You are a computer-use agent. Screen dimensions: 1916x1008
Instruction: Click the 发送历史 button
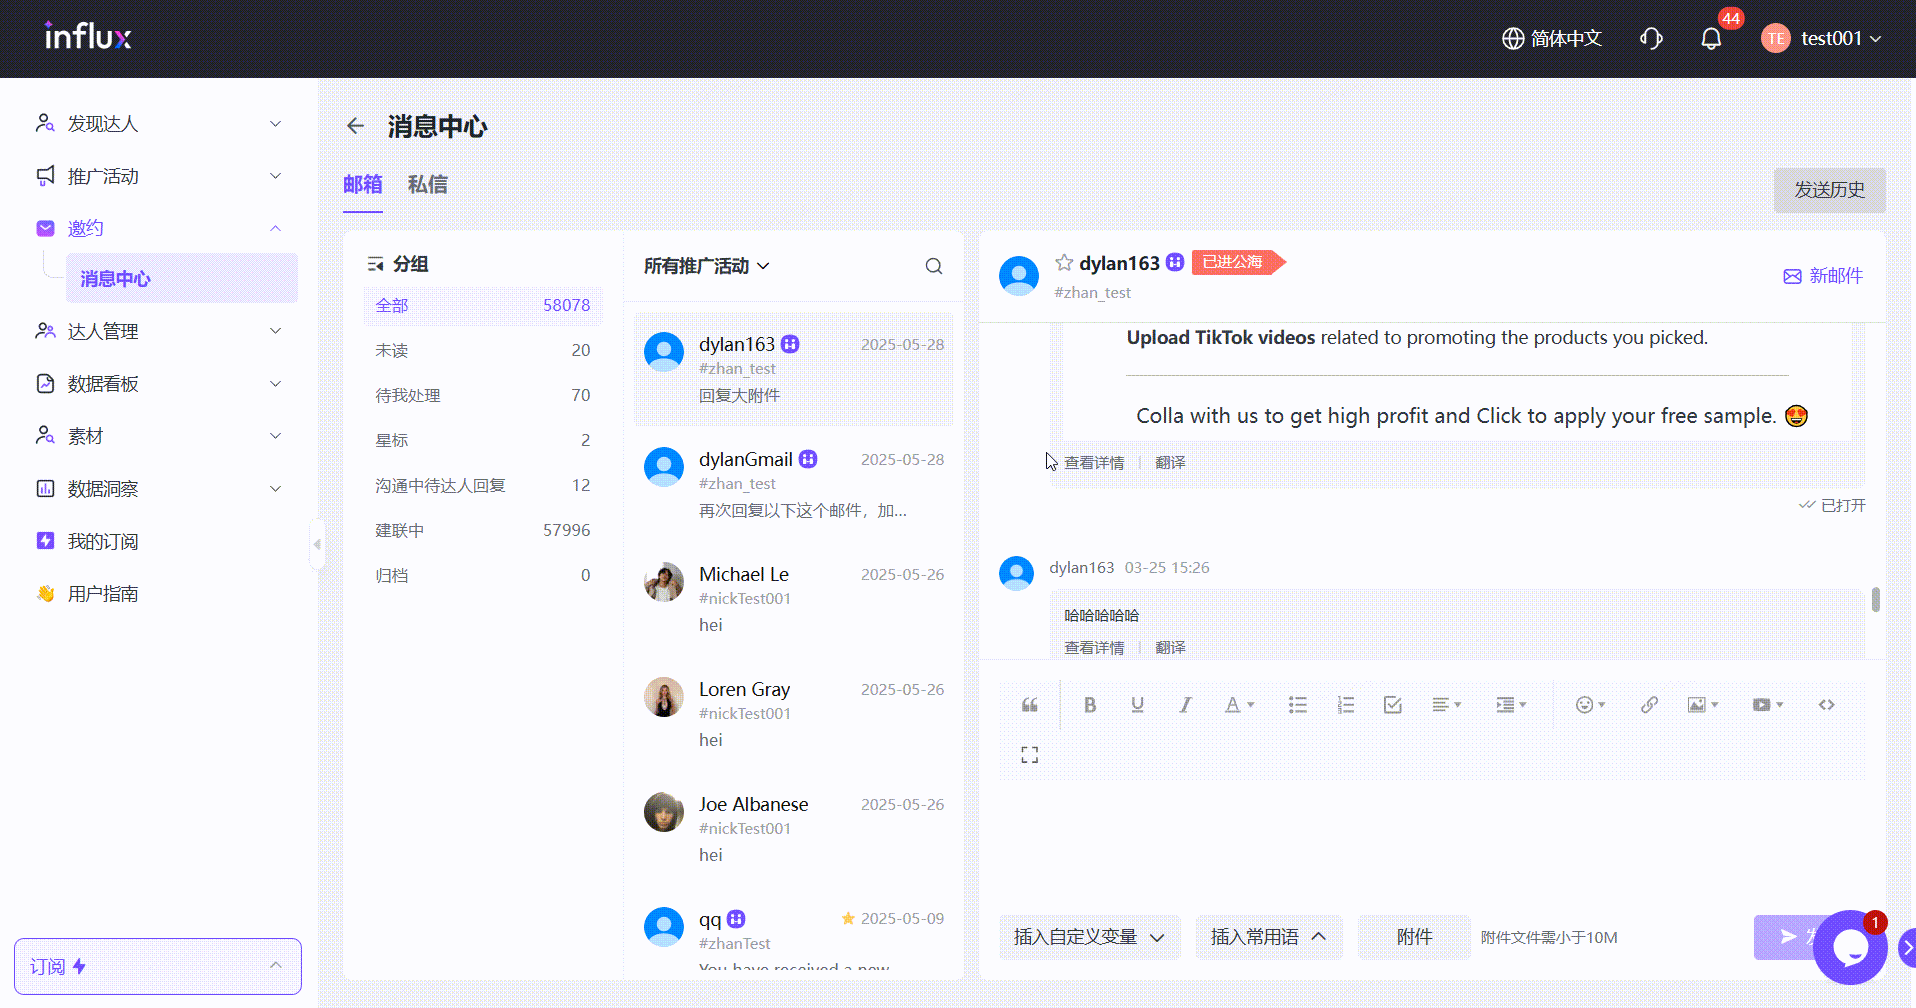[x=1829, y=190]
